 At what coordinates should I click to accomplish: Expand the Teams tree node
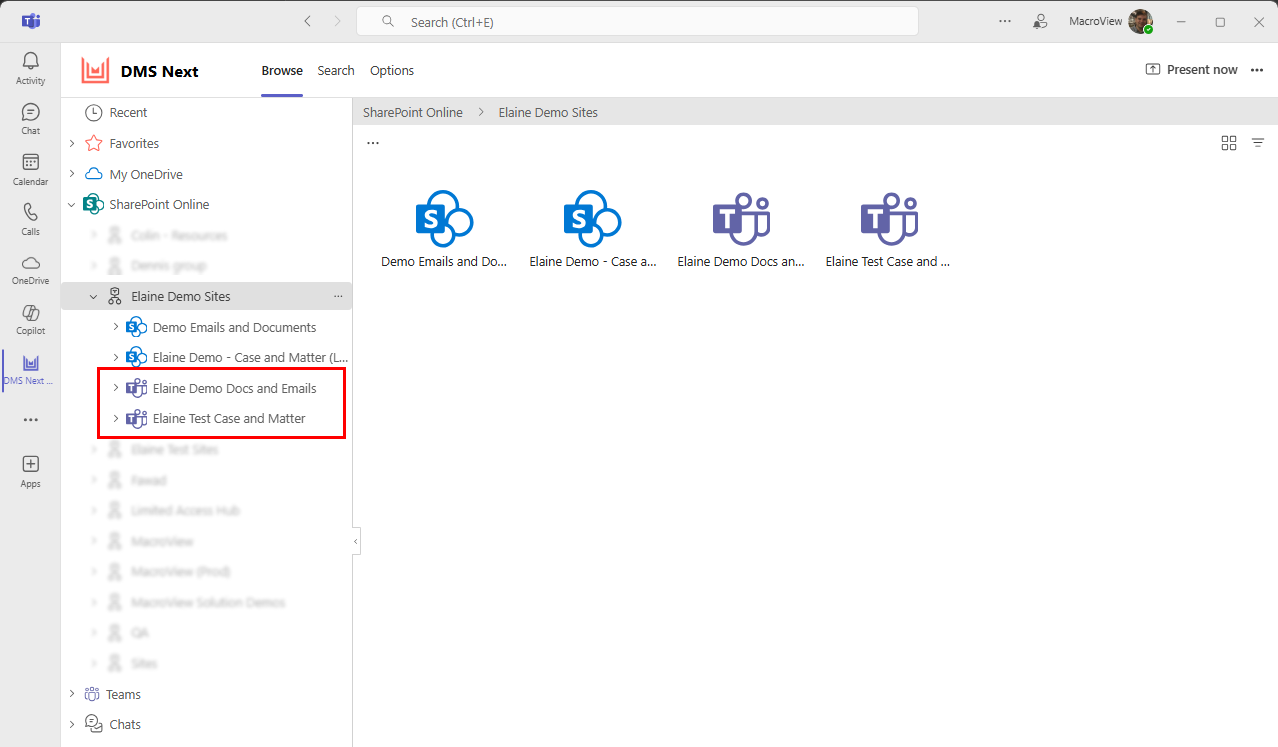point(72,694)
